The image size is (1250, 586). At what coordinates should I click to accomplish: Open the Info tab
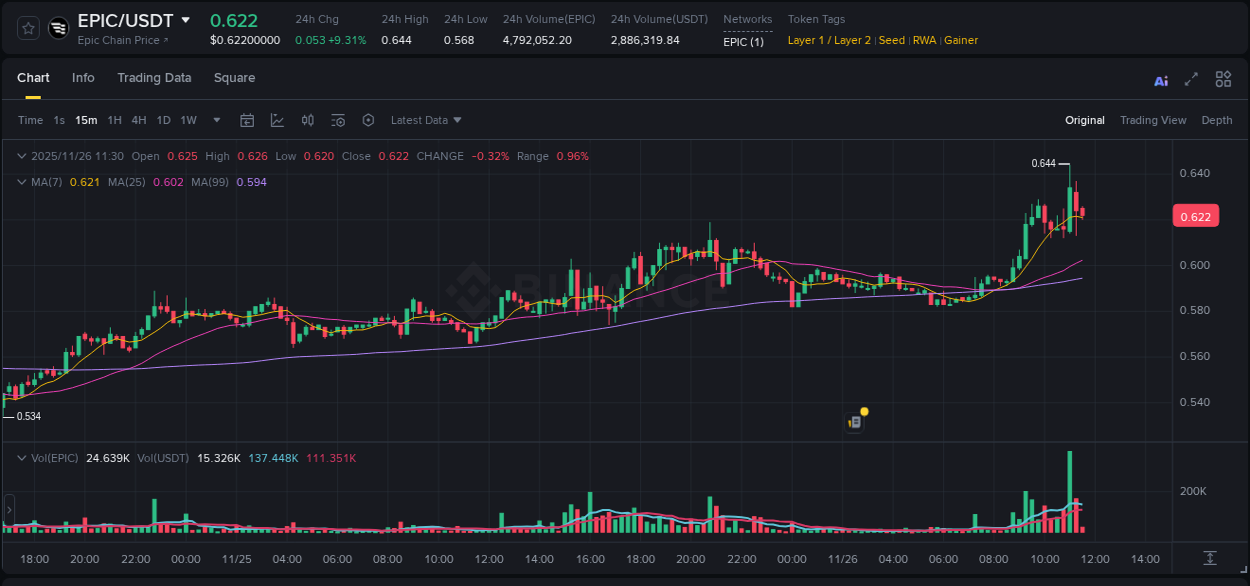tap(83, 78)
